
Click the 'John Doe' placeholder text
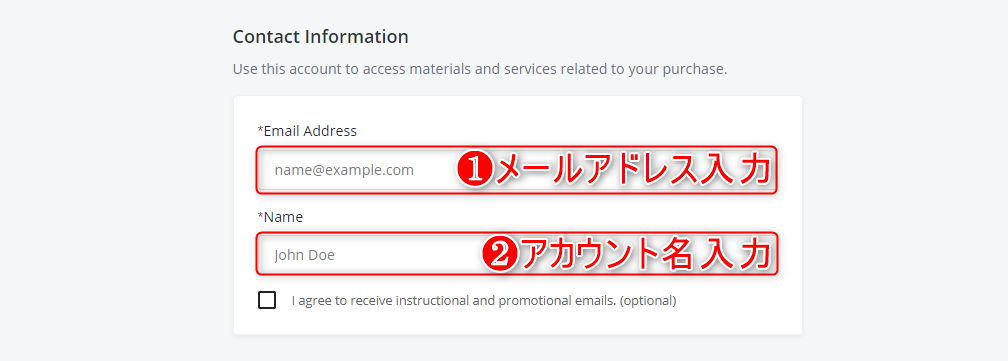[305, 255]
